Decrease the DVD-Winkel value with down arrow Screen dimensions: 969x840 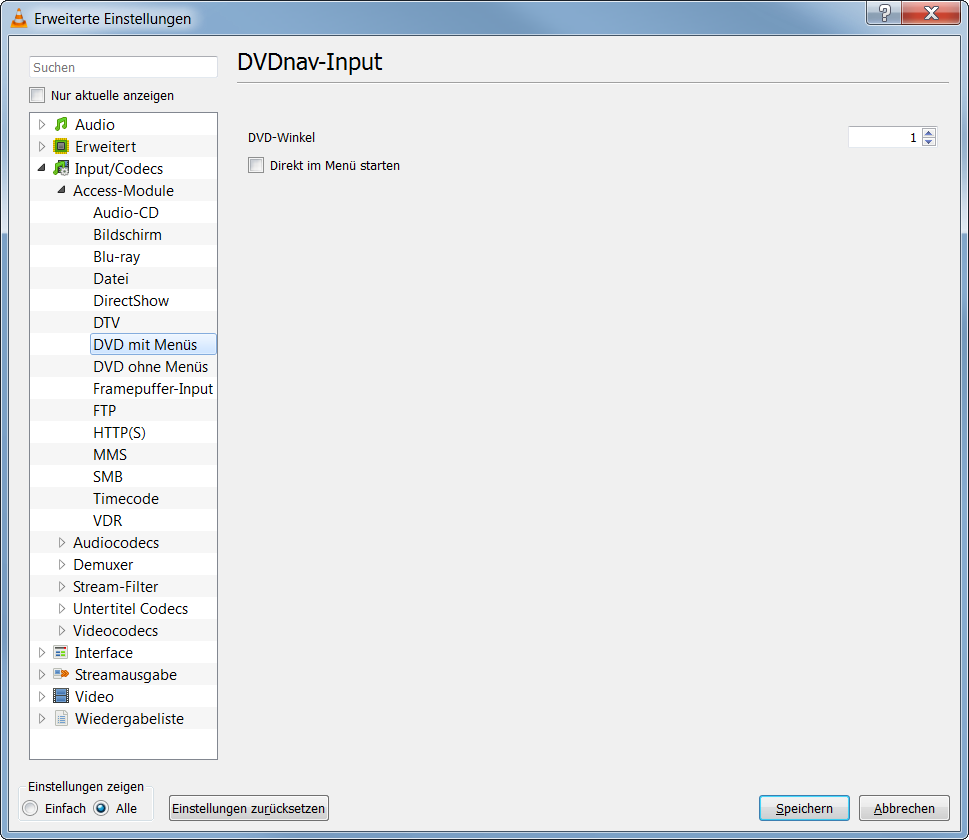pos(928,142)
